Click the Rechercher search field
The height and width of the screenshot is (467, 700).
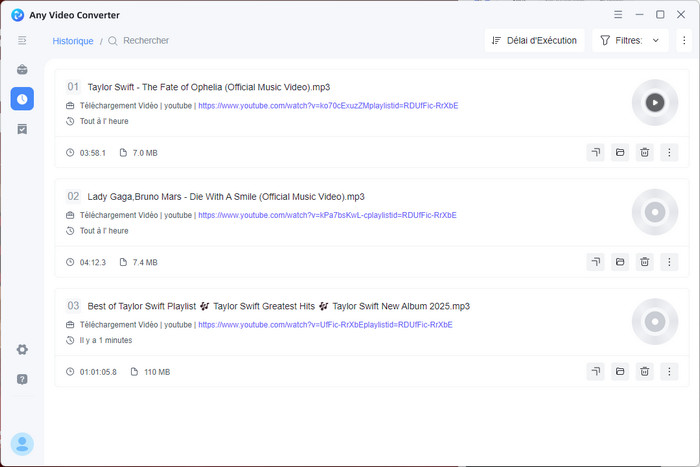click(x=146, y=41)
